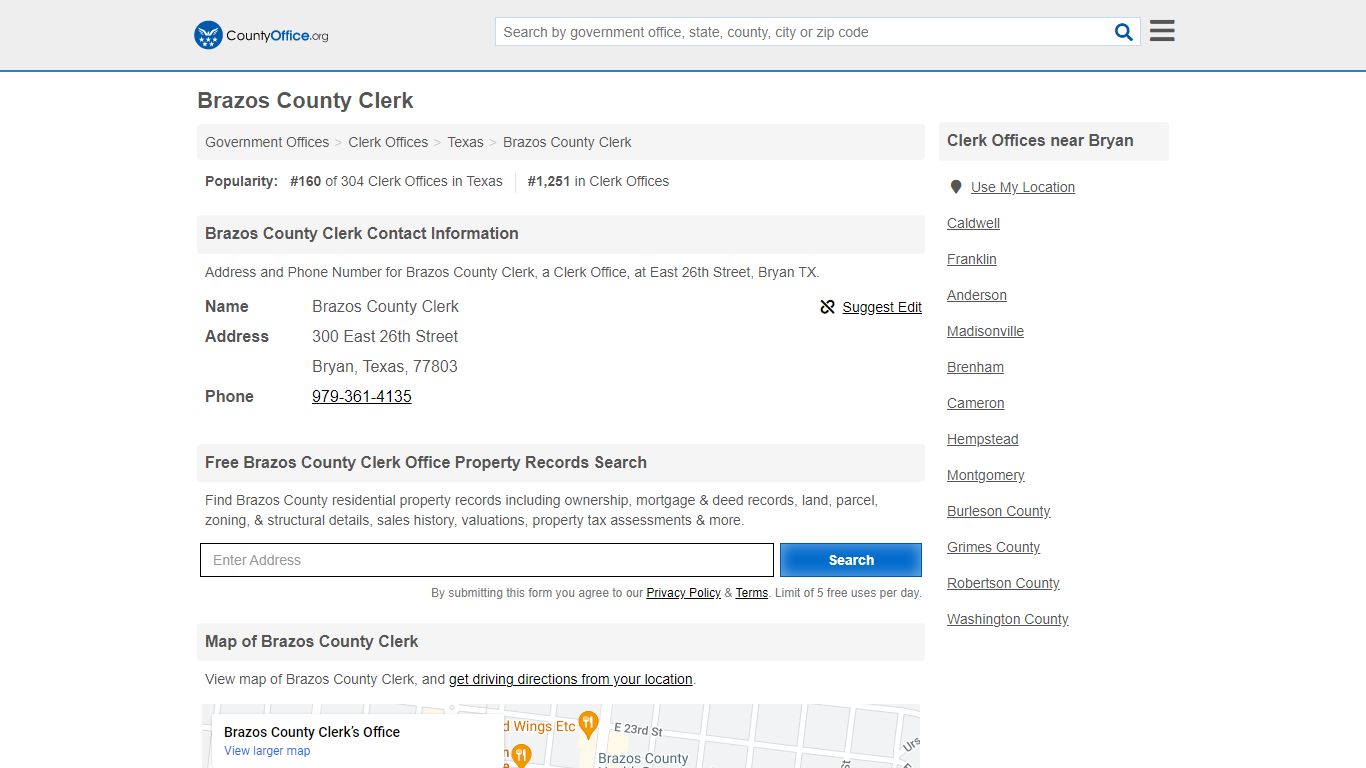Open Washington County link
The width and height of the screenshot is (1366, 768).
(1008, 619)
